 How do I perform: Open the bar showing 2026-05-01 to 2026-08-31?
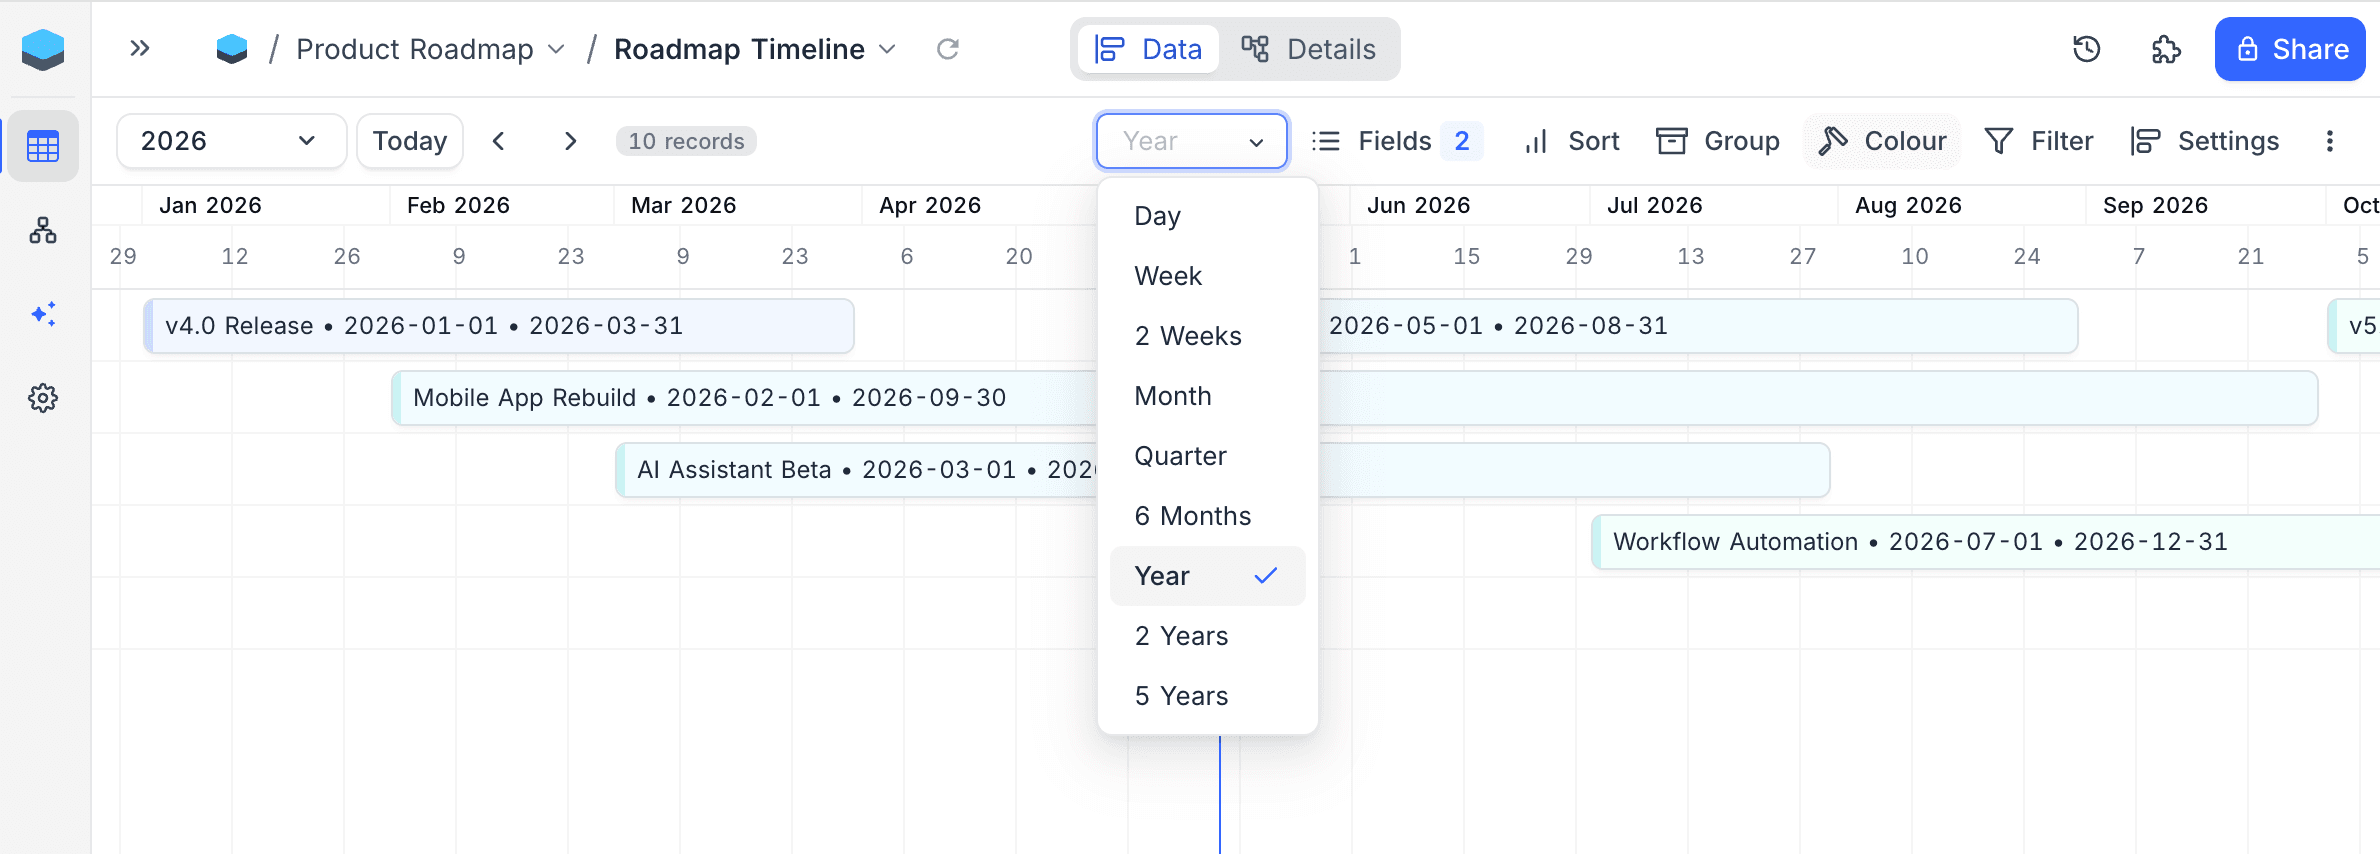pos(1698,326)
